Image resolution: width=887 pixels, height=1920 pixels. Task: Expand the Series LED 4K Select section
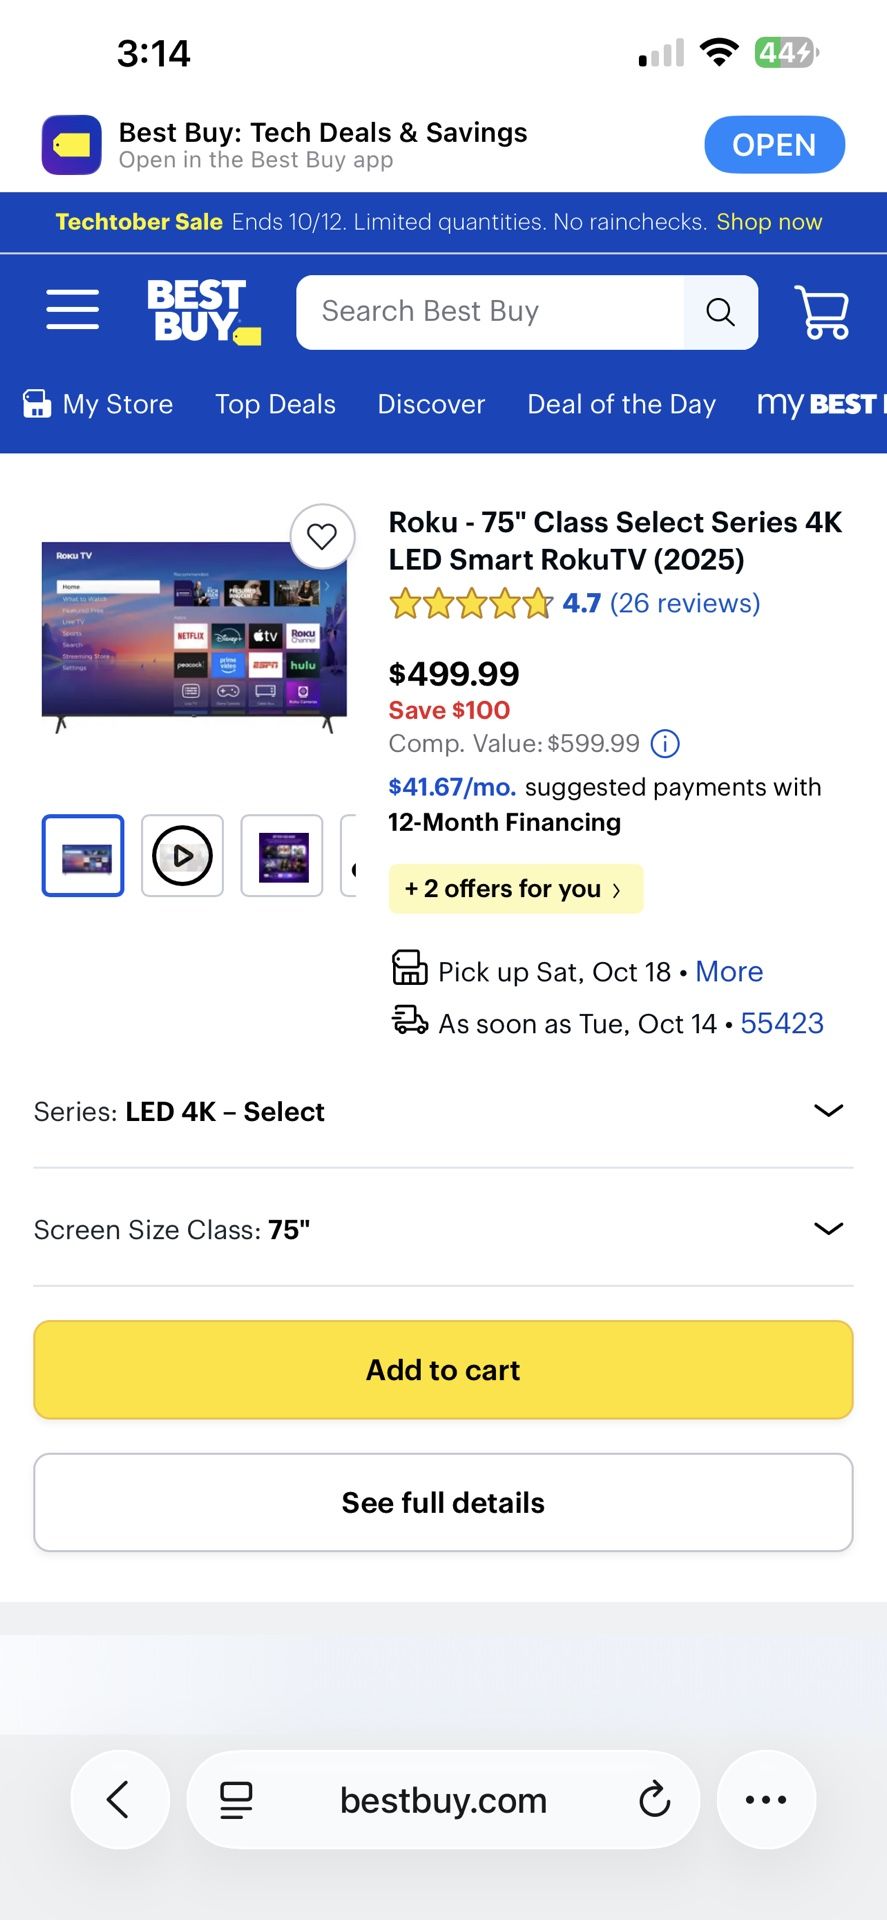[828, 1110]
